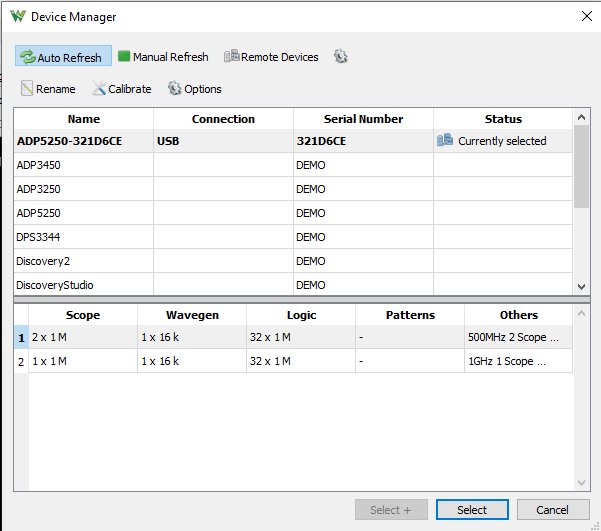
Task: Toggle the Auto Refresh button
Action: coord(63,56)
